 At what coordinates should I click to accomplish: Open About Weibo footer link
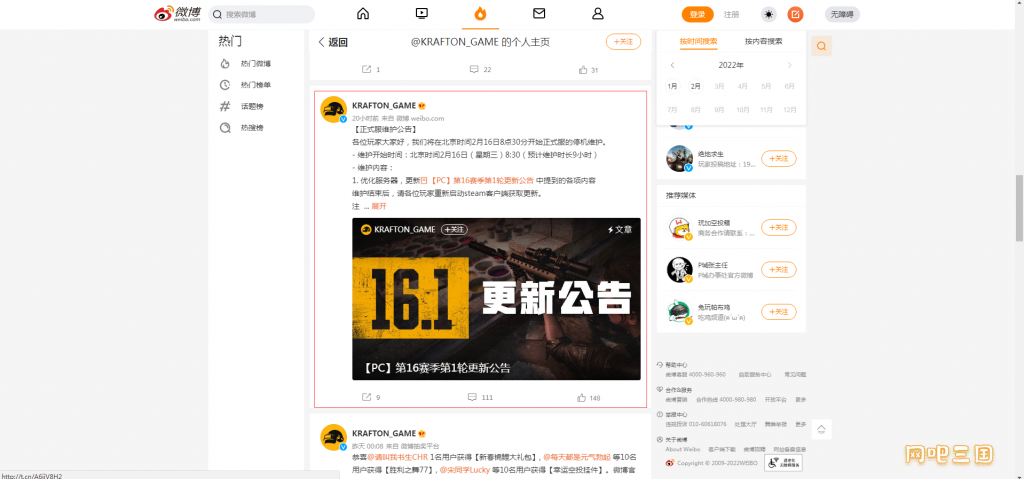click(682, 450)
